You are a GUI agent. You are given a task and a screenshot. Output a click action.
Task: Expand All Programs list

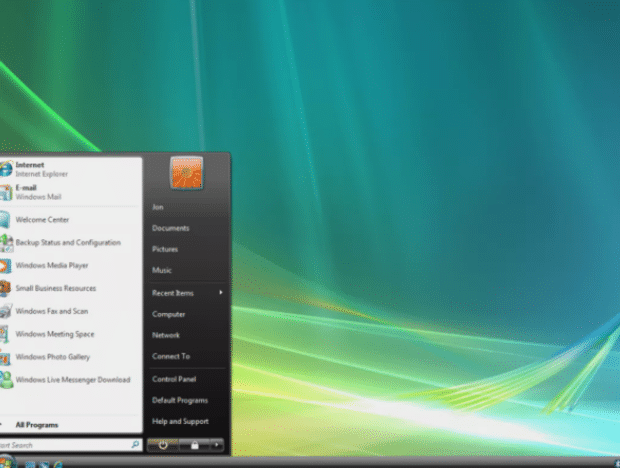click(x=36, y=425)
